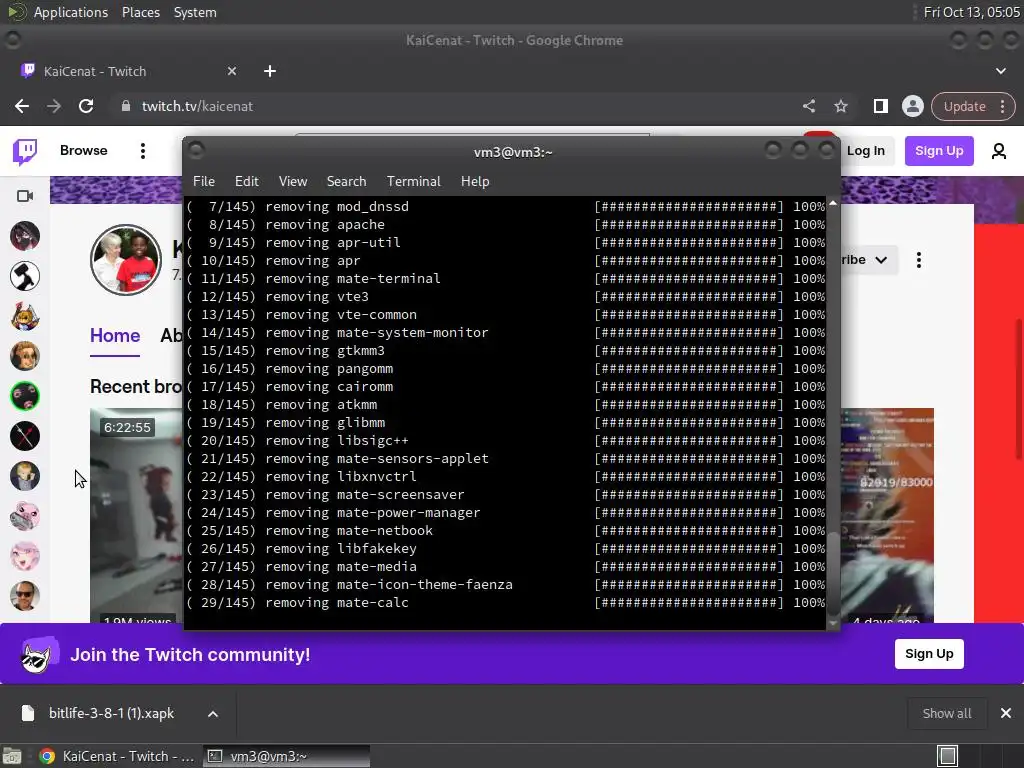The height and width of the screenshot is (768, 1024).
Task: Open terminal File menu
Action: pos(204,182)
